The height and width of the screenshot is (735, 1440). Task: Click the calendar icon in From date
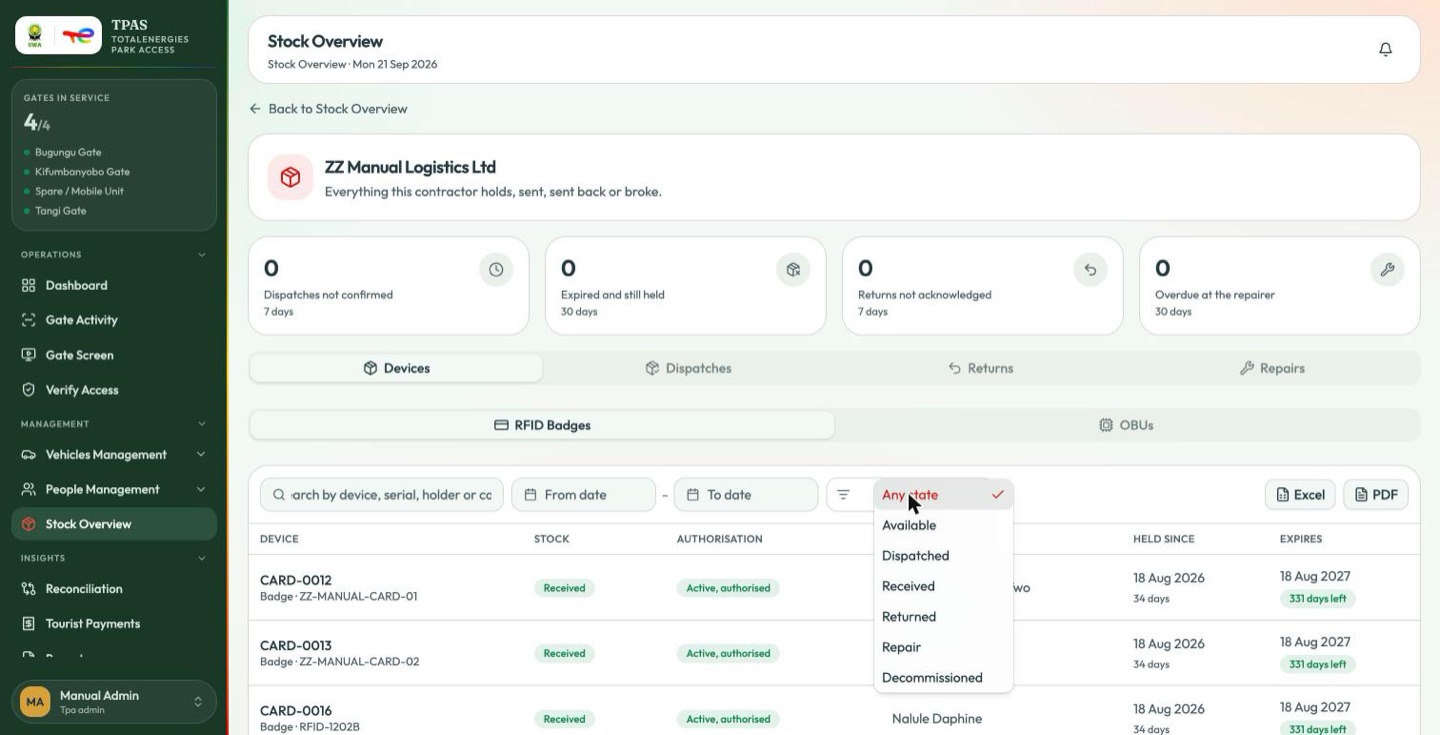click(531, 495)
